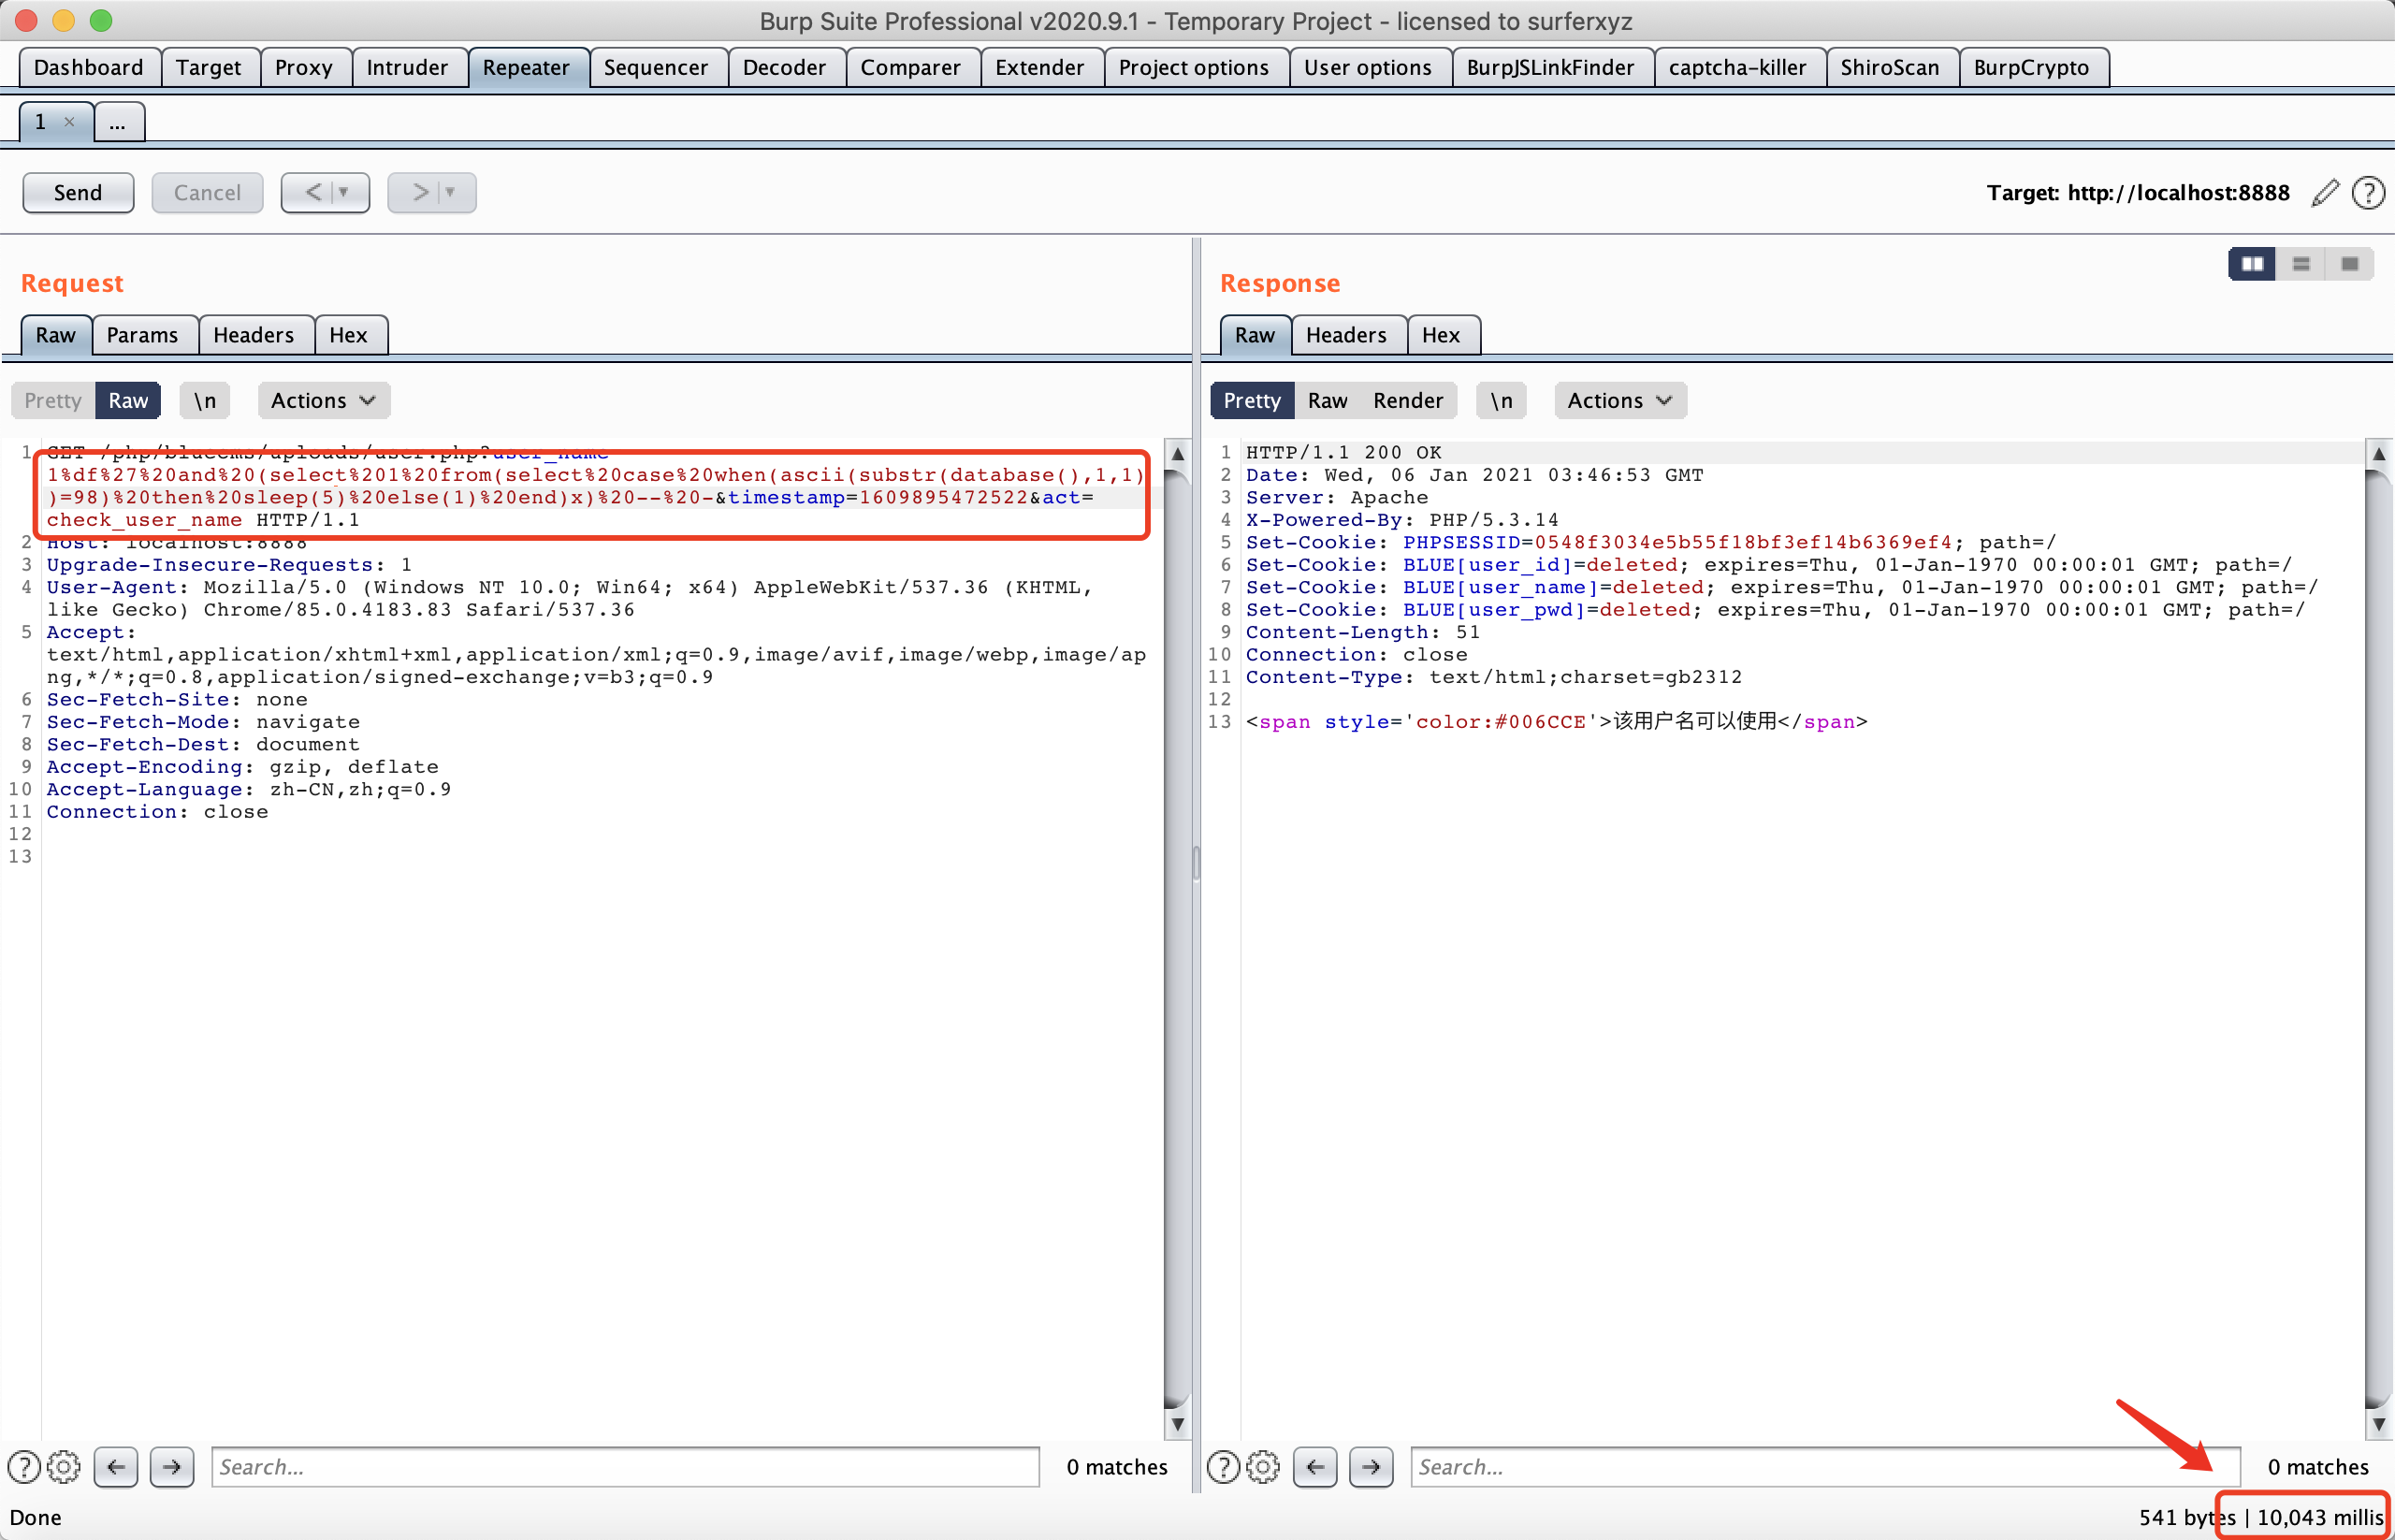Open request search settings gear icon
Viewport: 2395px width, 1540px height.
click(x=63, y=1467)
